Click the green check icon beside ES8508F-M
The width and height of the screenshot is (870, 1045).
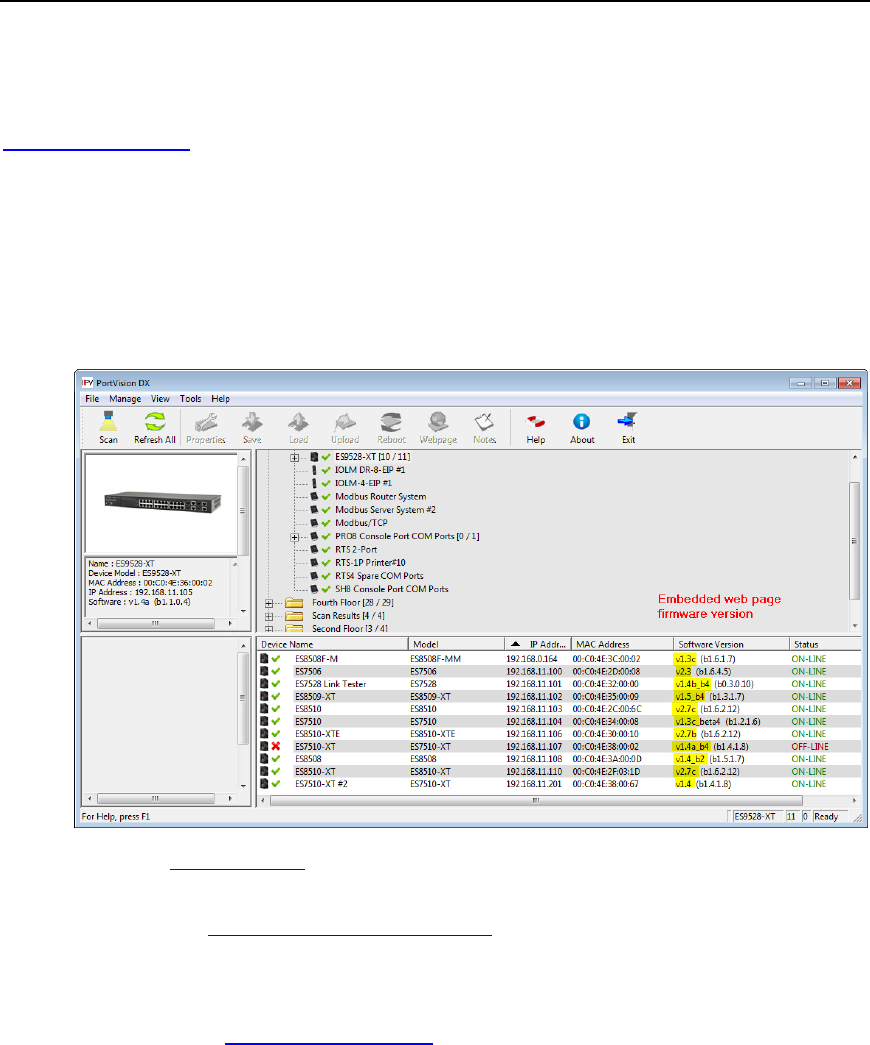276,658
